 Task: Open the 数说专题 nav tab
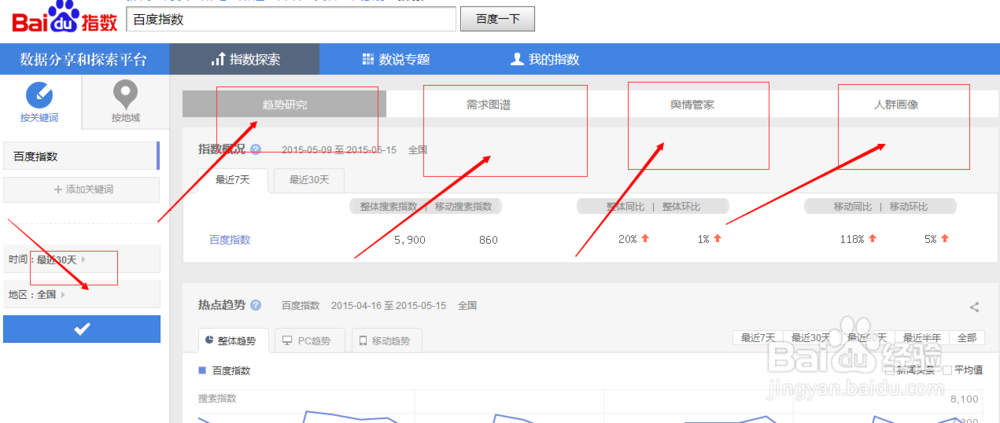click(395, 59)
